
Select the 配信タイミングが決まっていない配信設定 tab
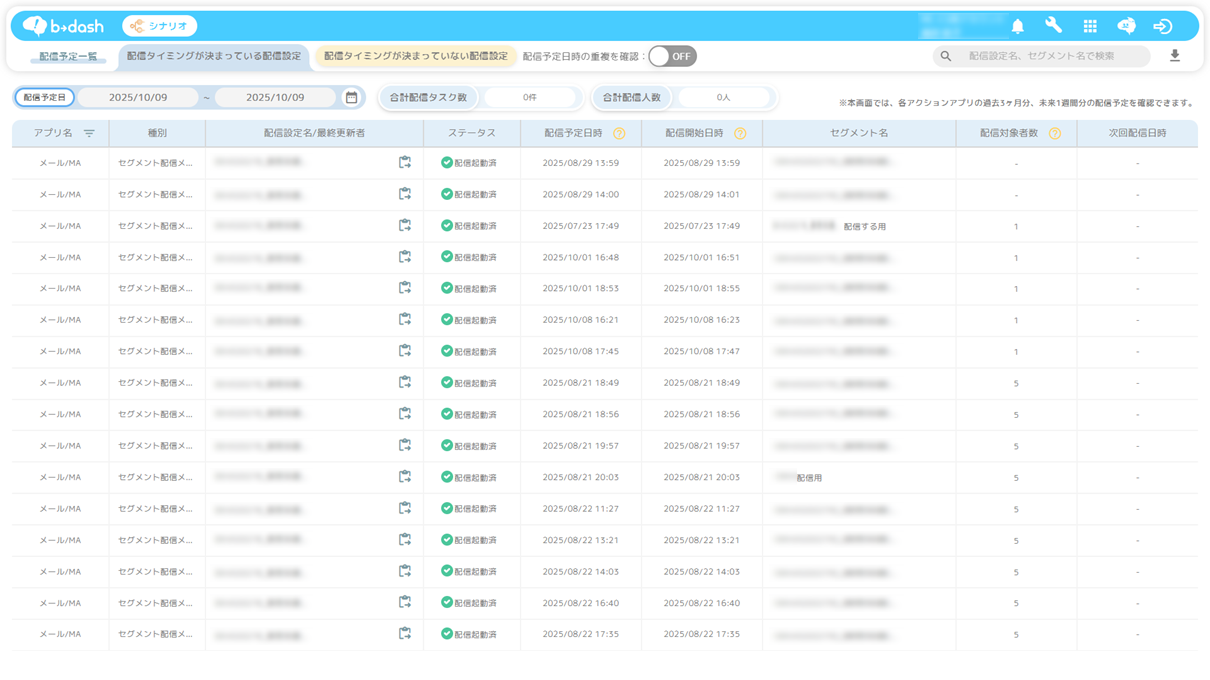pos(415,57)
